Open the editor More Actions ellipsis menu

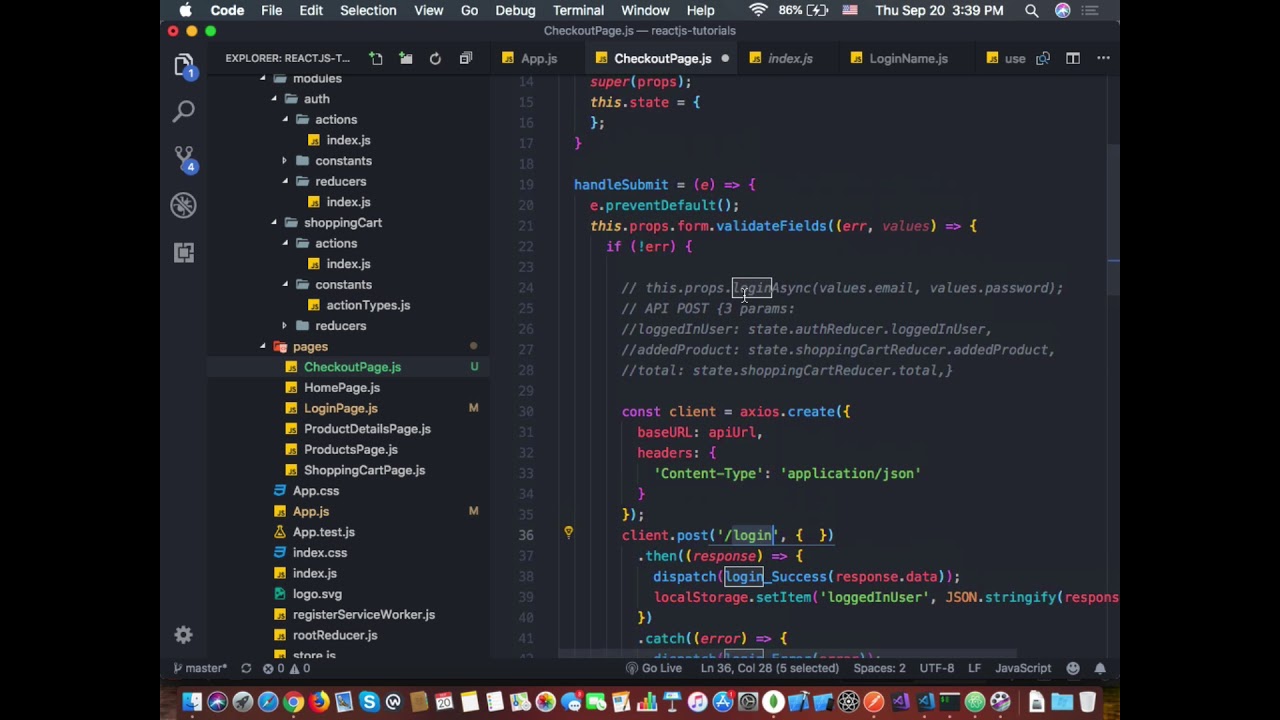click(x=1103, y=58)
